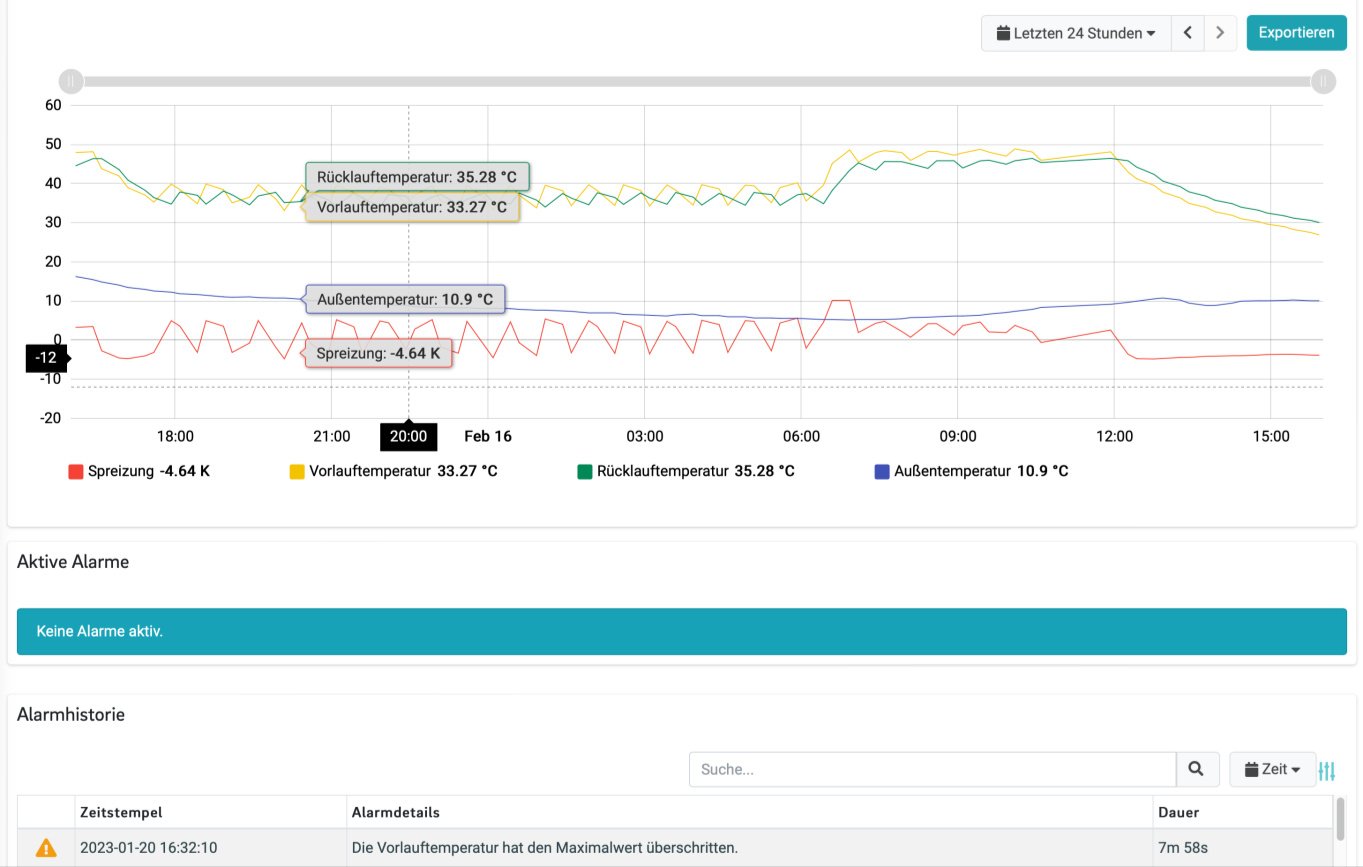1363x867 pixels.
Task: Click the Rücklauftemperatur 35.28 °C tooltip
Action: tap(417, 177)
